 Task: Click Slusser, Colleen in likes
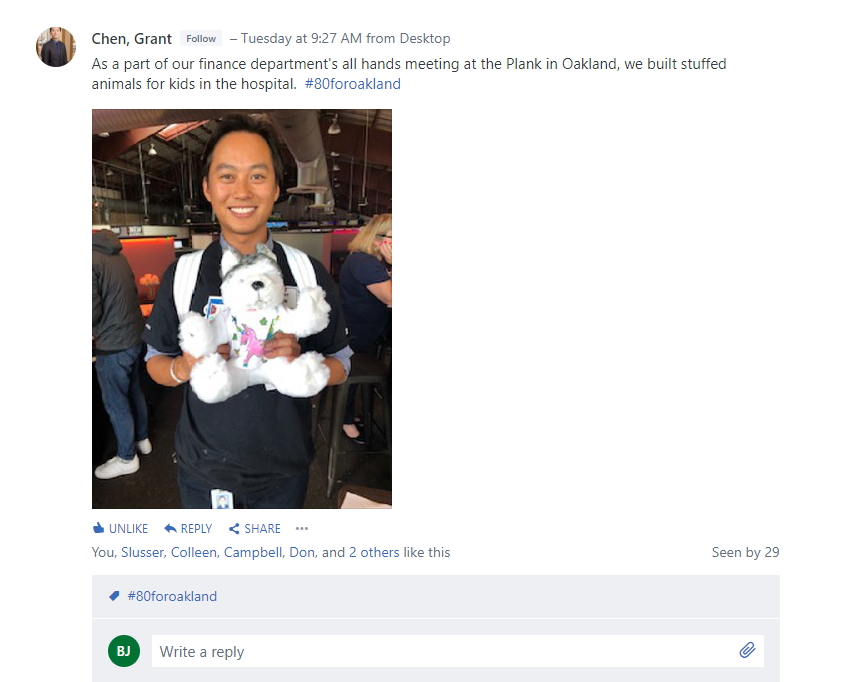click(x=169, y=553)
